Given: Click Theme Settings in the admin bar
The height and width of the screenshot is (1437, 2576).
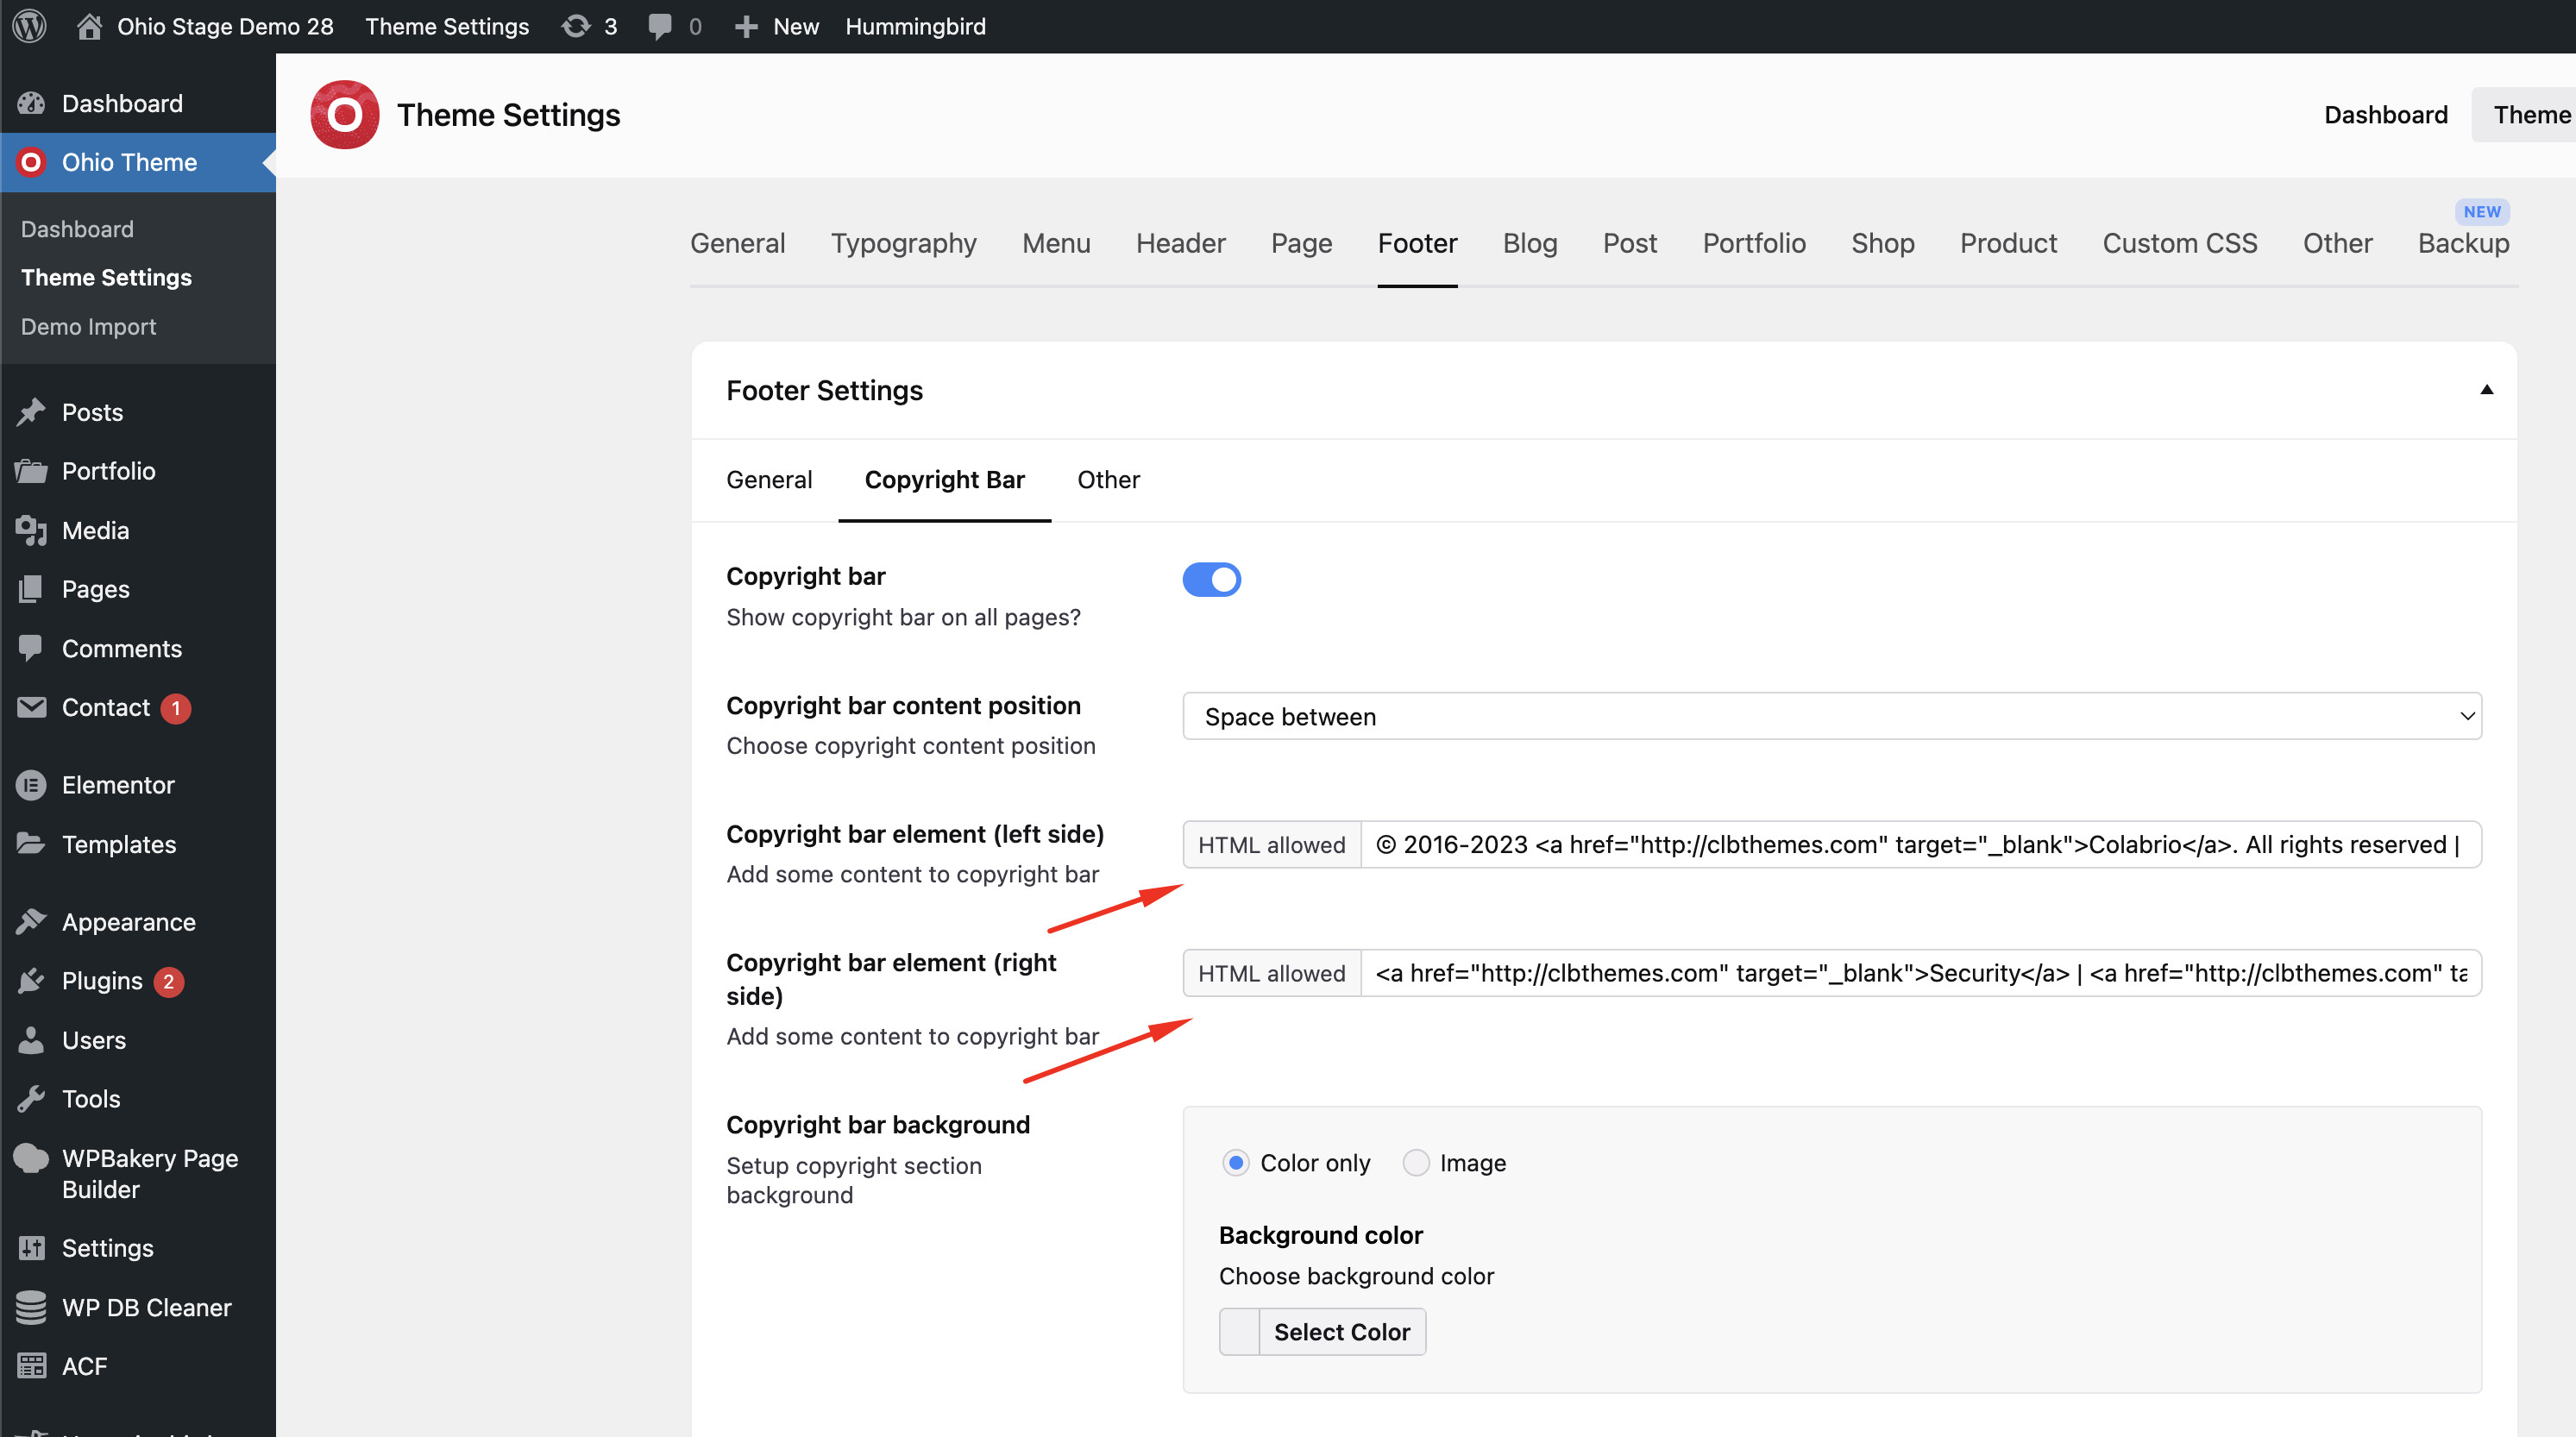Looking at the screenshot, I should pyautogui.click(x=446, y=26).
